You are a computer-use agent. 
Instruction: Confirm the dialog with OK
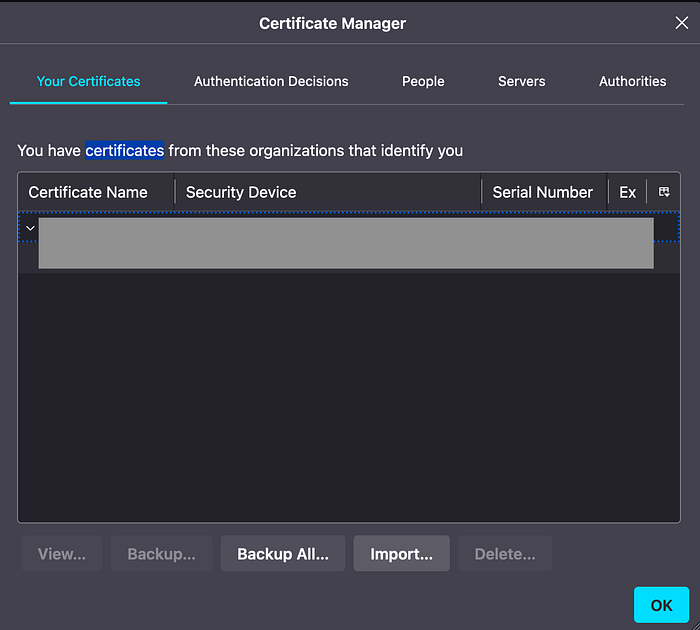click(x=661, y=605)
